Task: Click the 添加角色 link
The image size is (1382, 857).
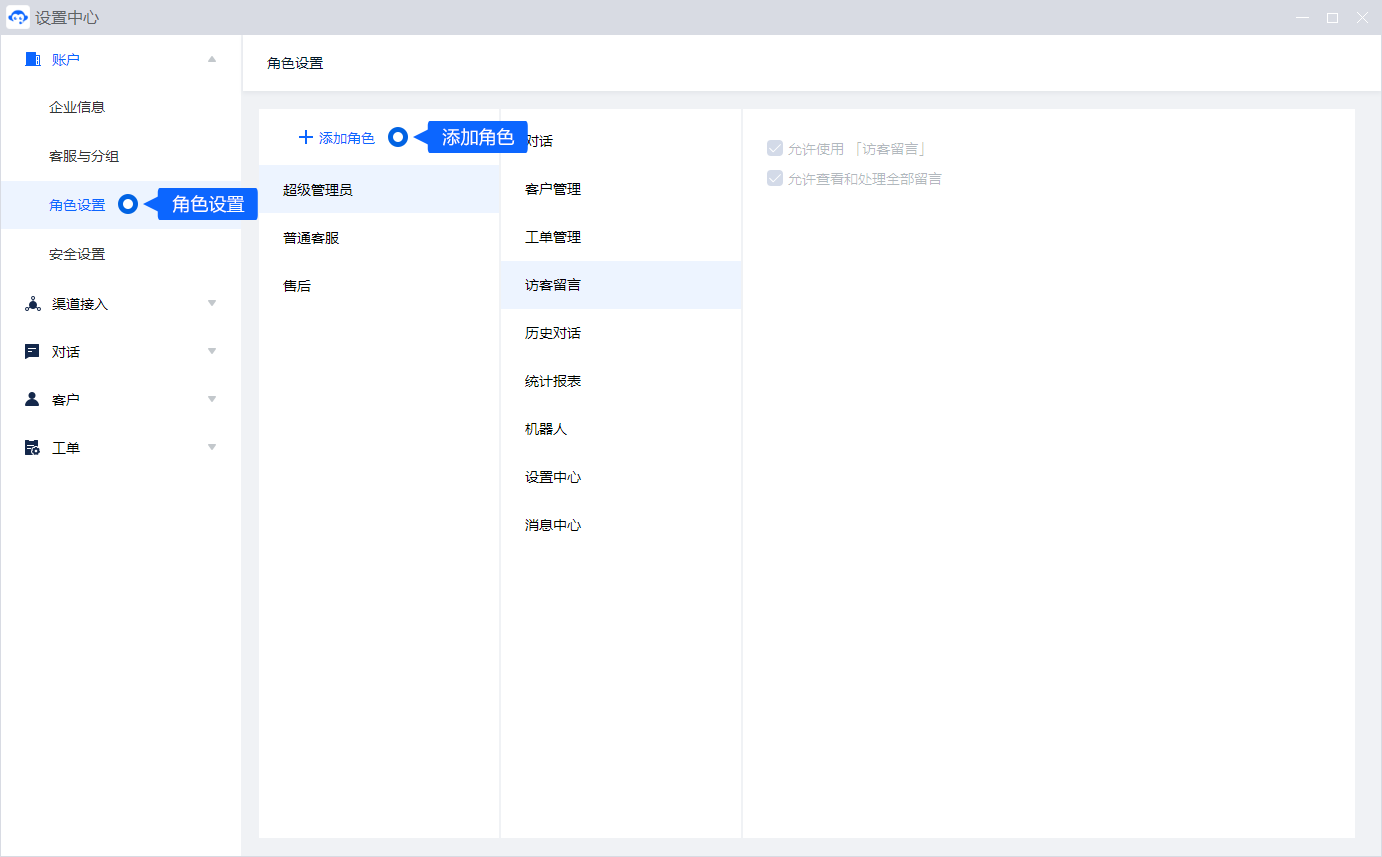Action: (x=346, y=138)
